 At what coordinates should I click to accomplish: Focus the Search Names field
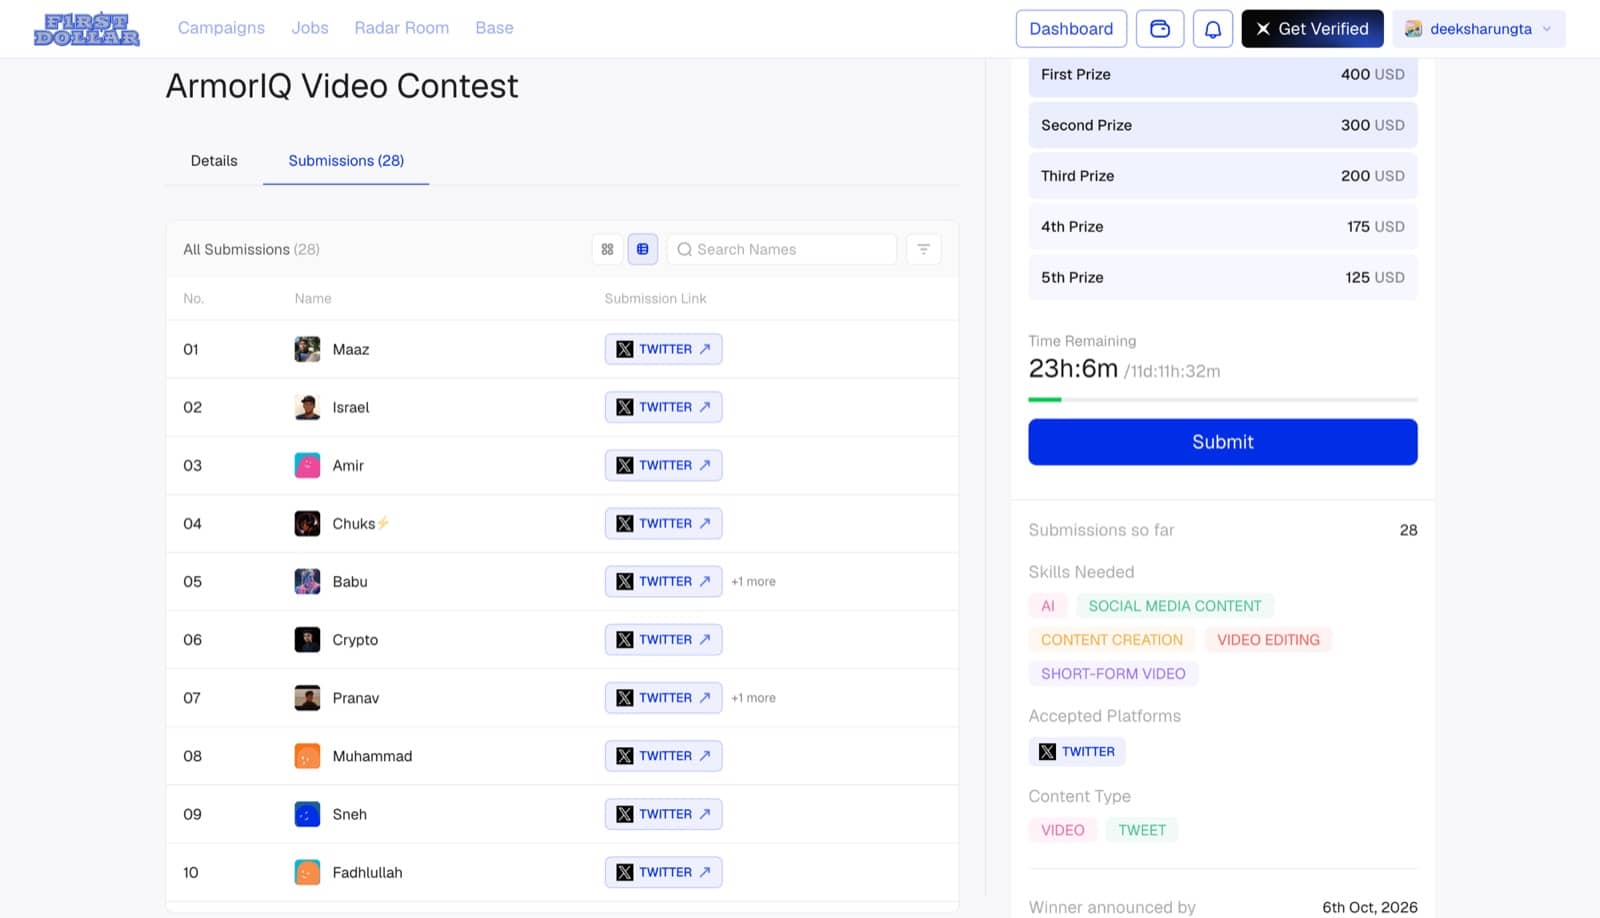point(781,249)
